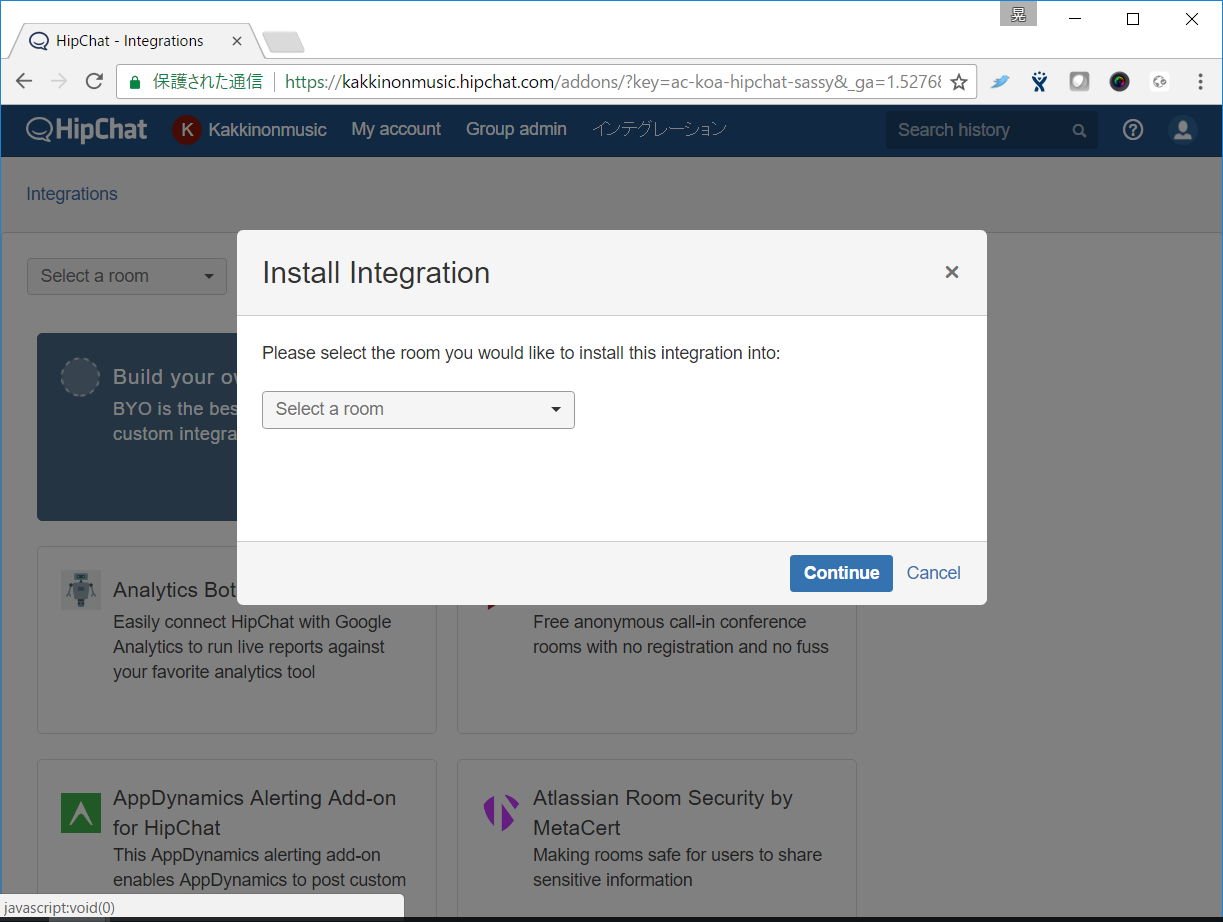1223x922 pixels.
Task: Open the Chrome three-dot menu
Action: (1199, 82)
